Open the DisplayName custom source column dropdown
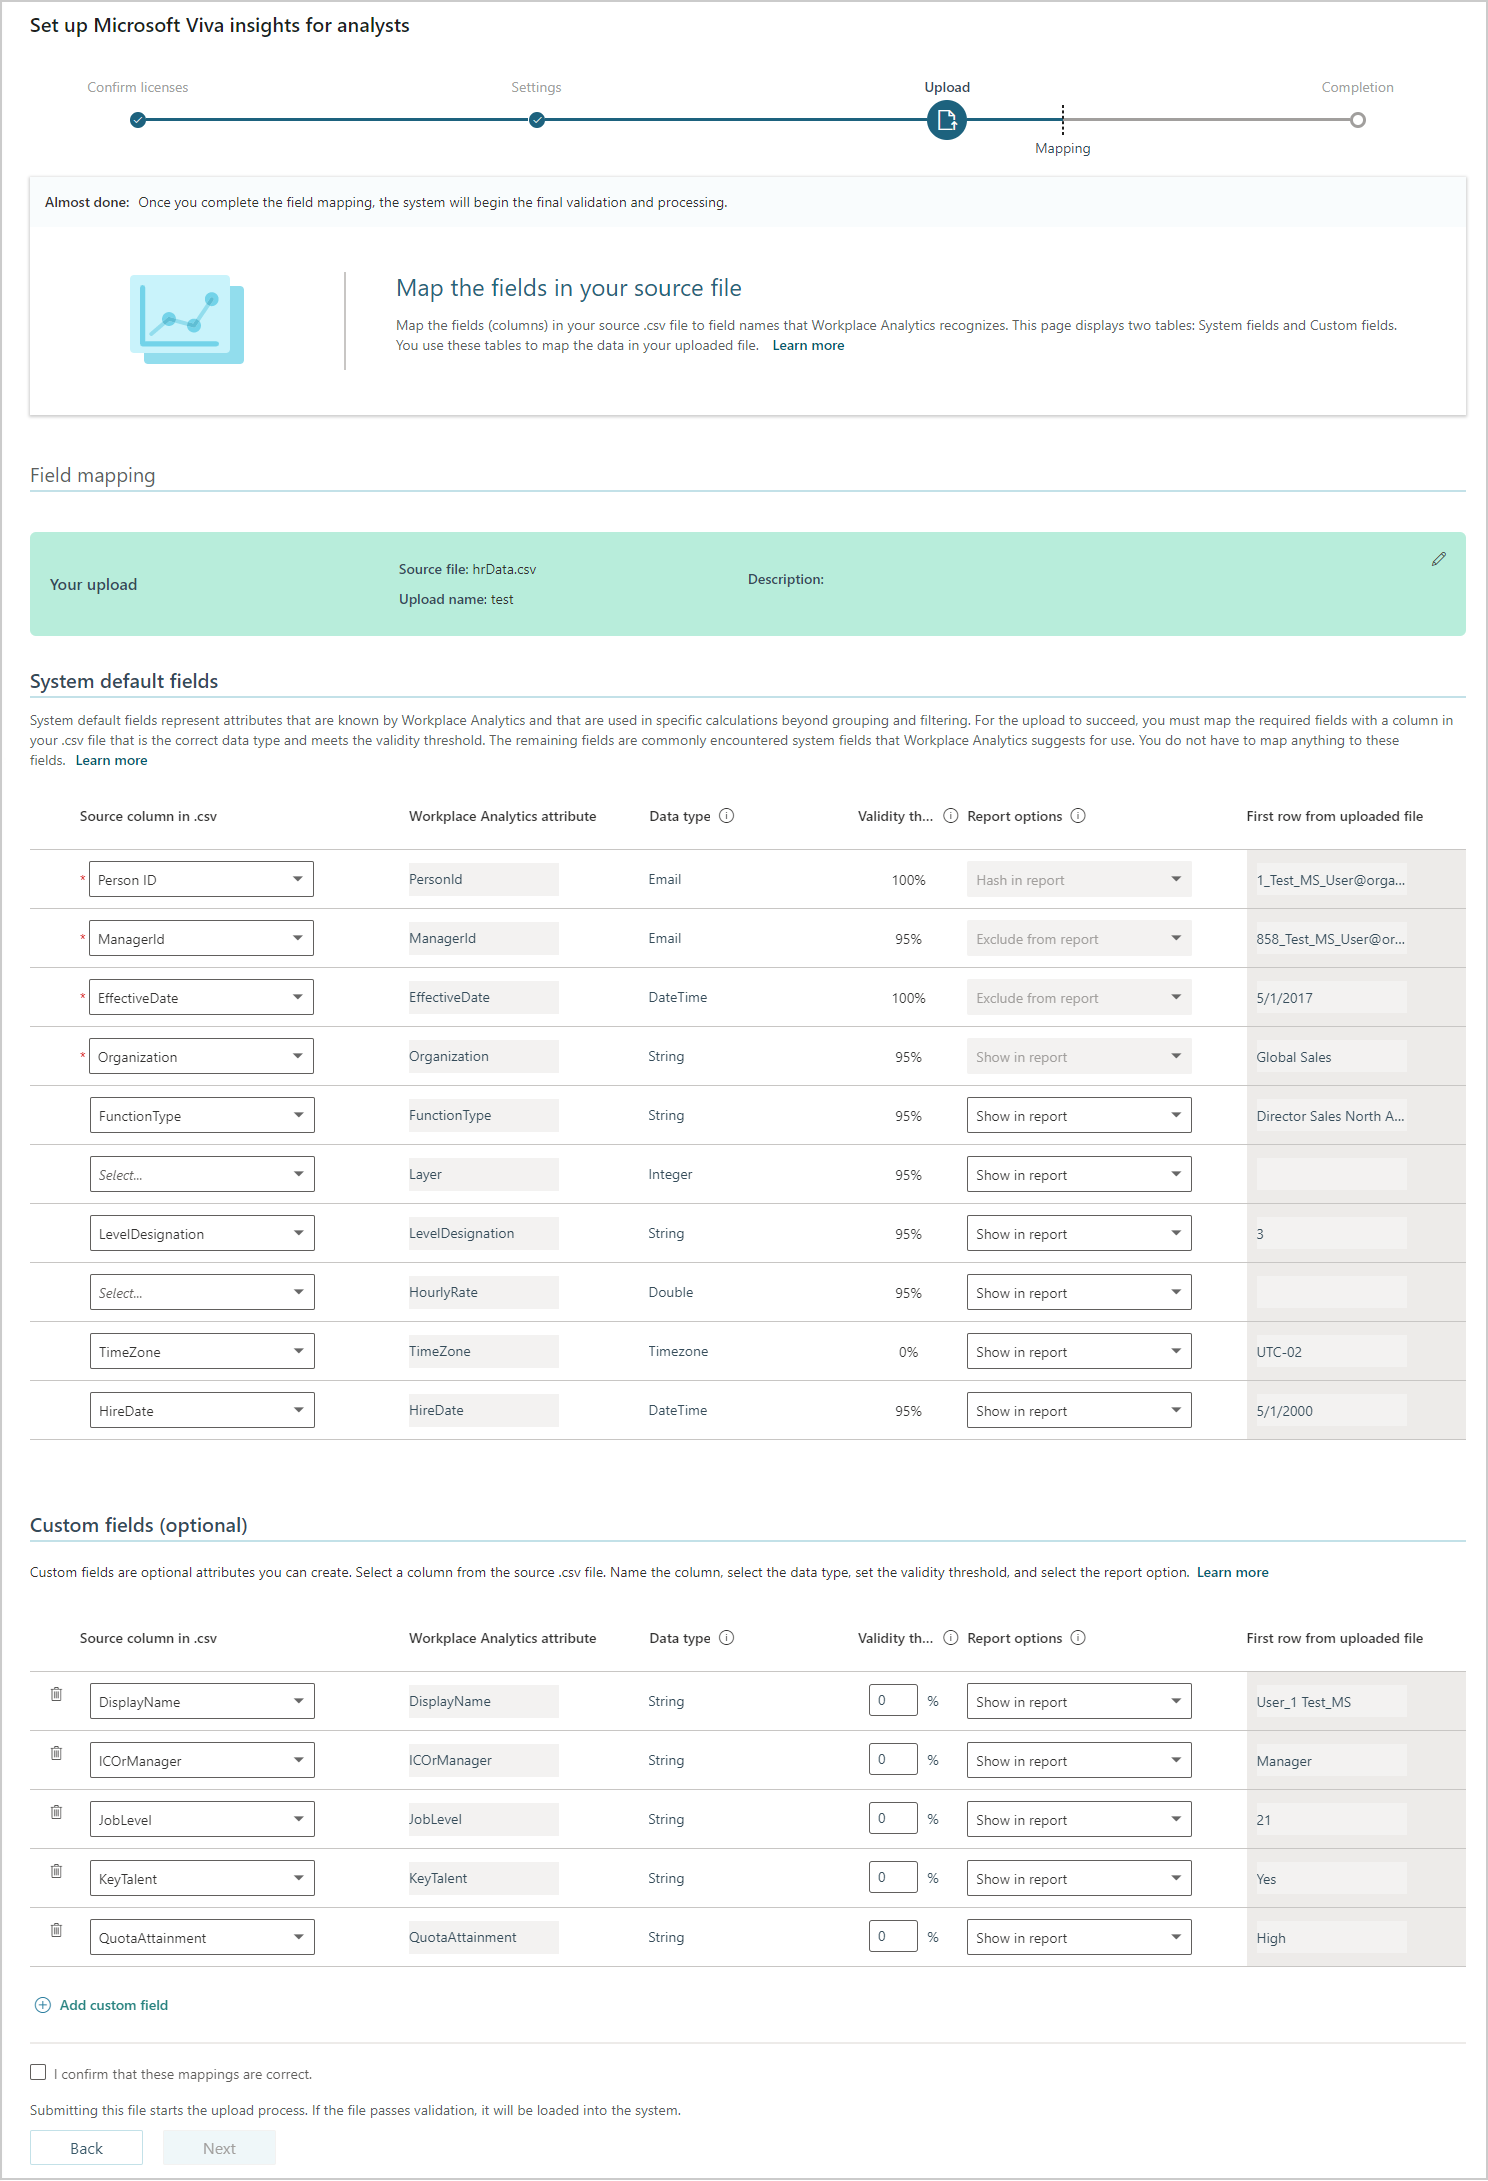Screen dimensions: 1488x2181 [x=202, y=1701]
